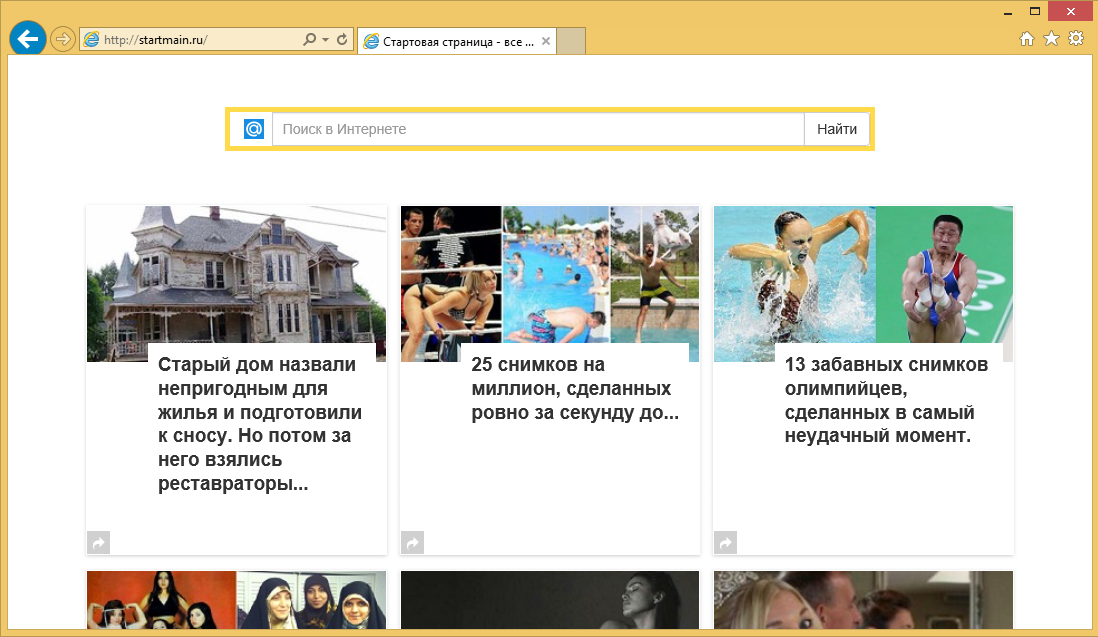Open favorites with the star icon
This screenshot has width=1098, height=637.
(x=1051, y=38)
